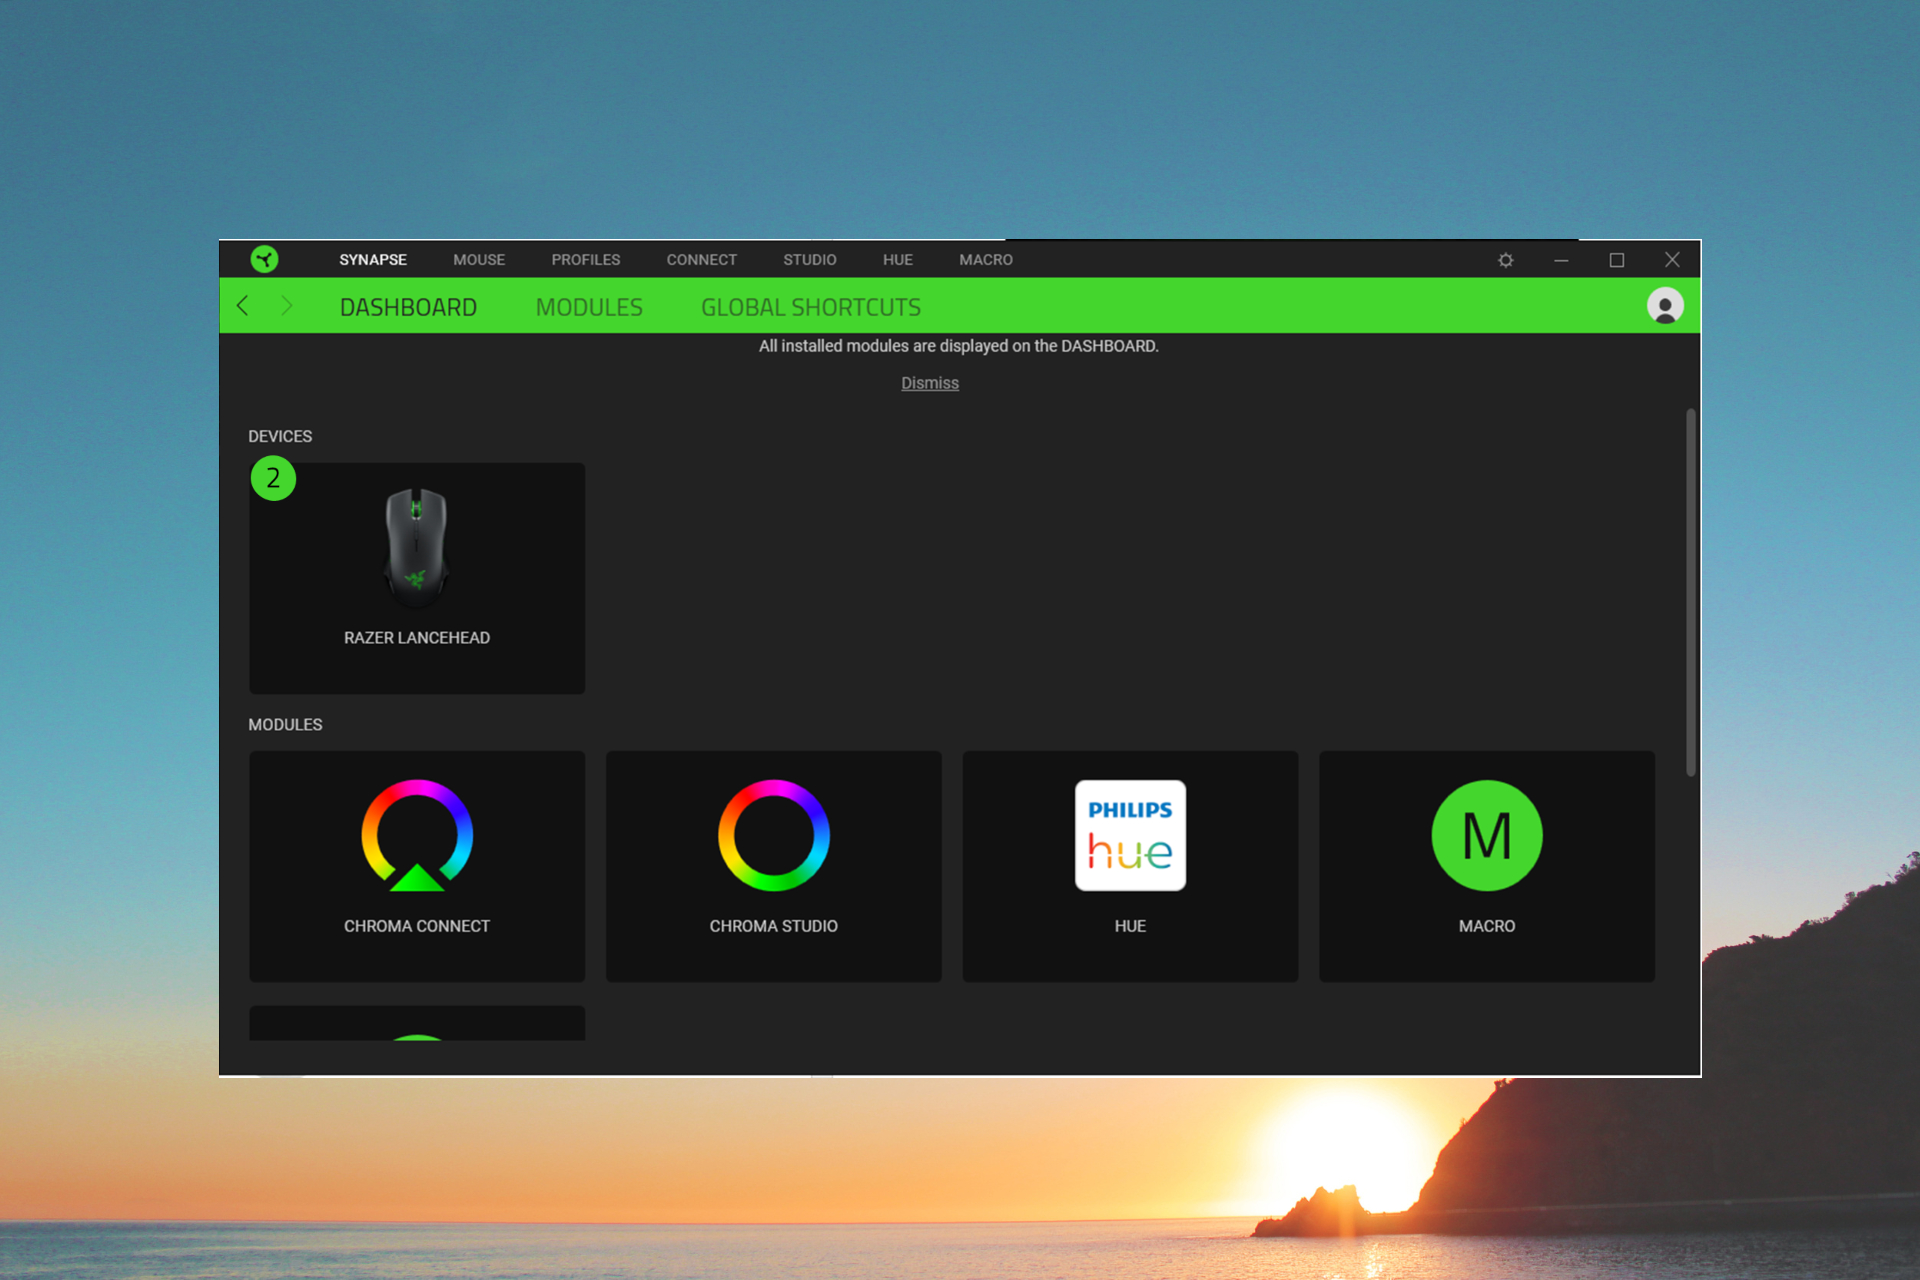The height and width of the screenshot is (1280, 1920).
Task: Open the Philips Hue module icon
Action: click(x=1130, y=835)
